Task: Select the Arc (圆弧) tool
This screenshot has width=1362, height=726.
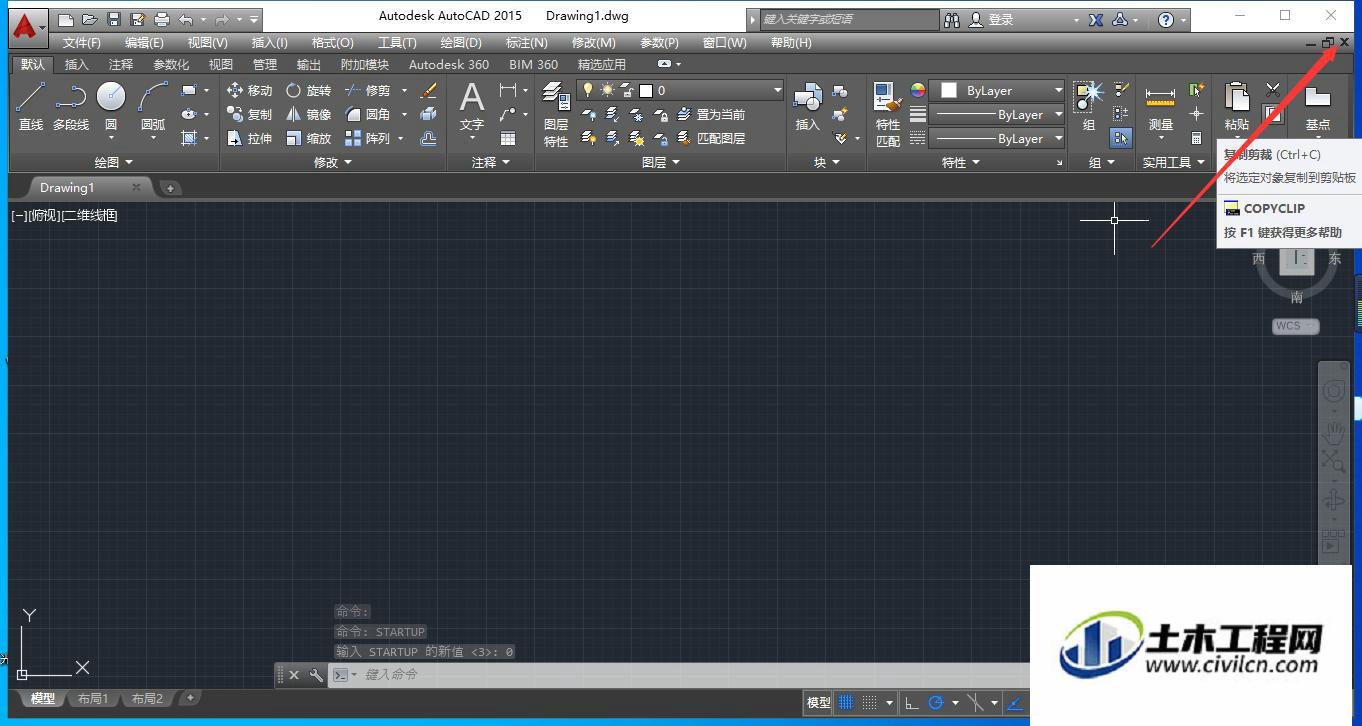Action: click(153, 106)
